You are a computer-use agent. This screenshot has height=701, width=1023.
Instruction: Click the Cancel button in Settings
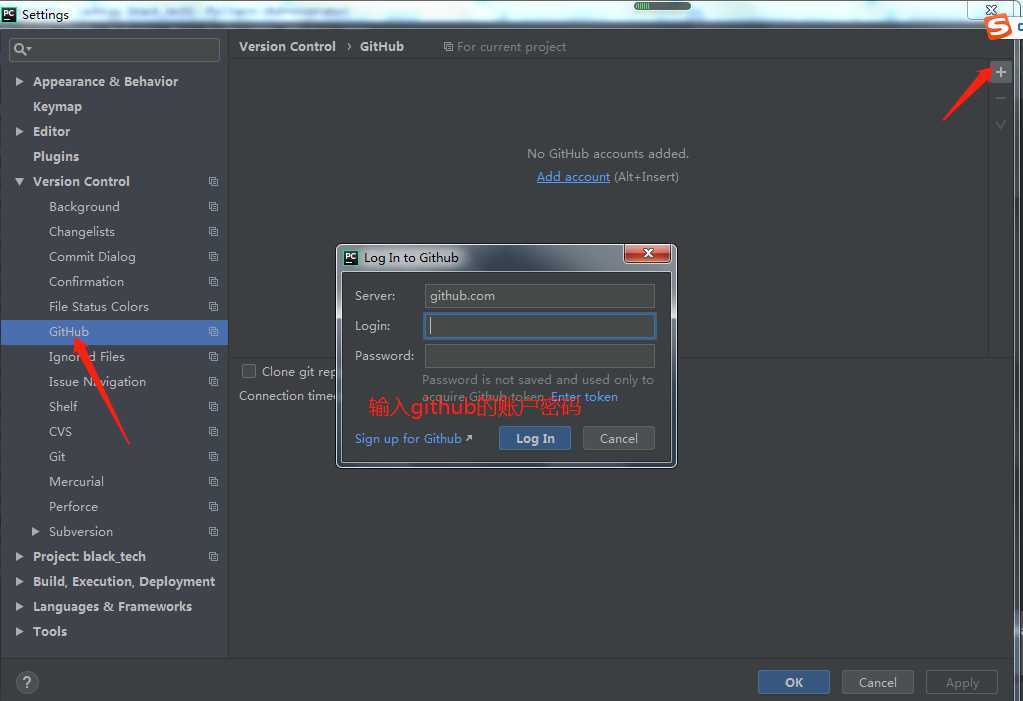point(878,682)
